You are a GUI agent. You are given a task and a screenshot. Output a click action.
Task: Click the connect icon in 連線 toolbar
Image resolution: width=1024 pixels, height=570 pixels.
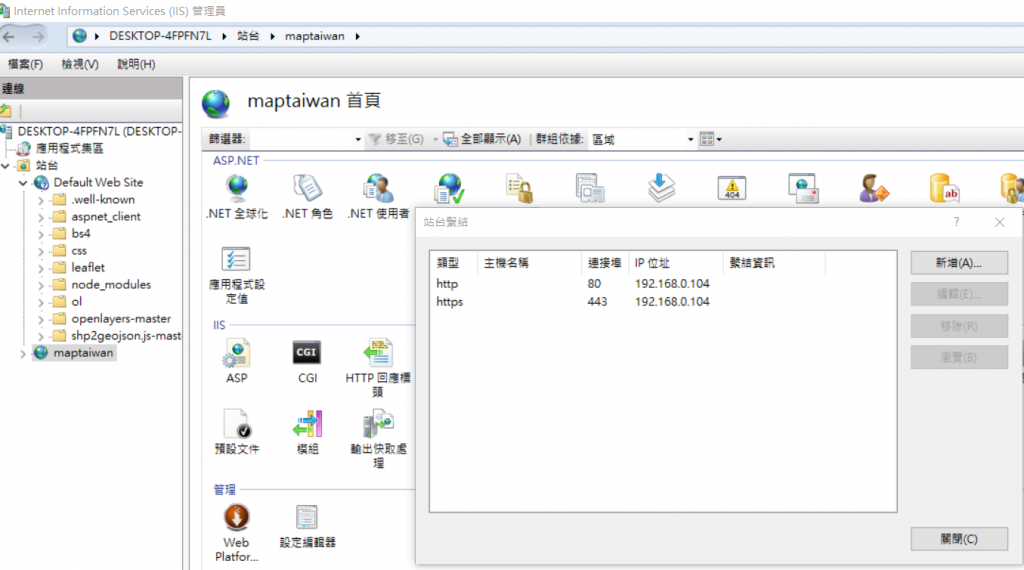(x=6, y=111)
